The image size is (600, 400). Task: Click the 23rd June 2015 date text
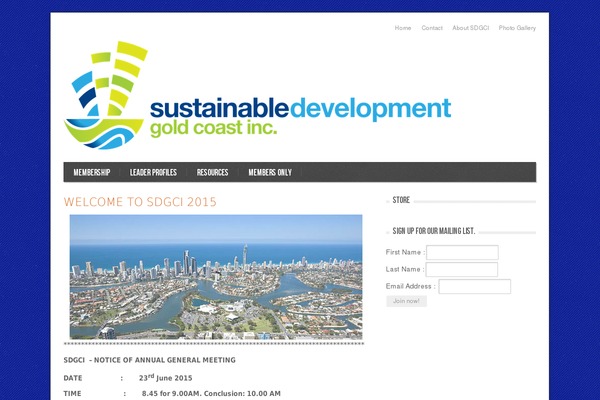click(165, 378)
